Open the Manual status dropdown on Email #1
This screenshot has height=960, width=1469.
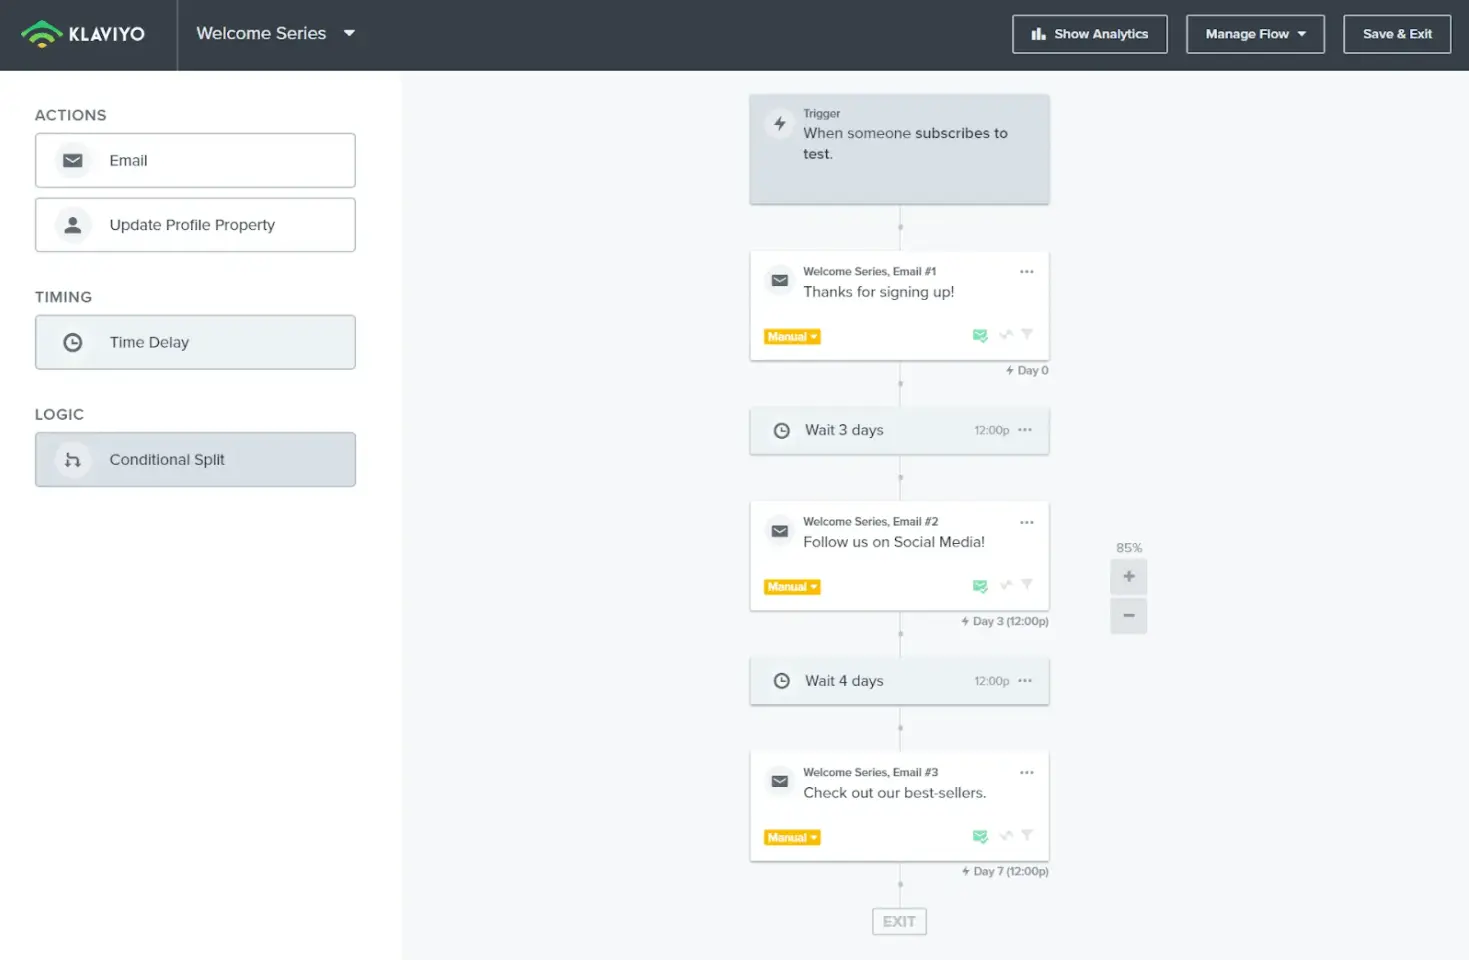[791, 336]
